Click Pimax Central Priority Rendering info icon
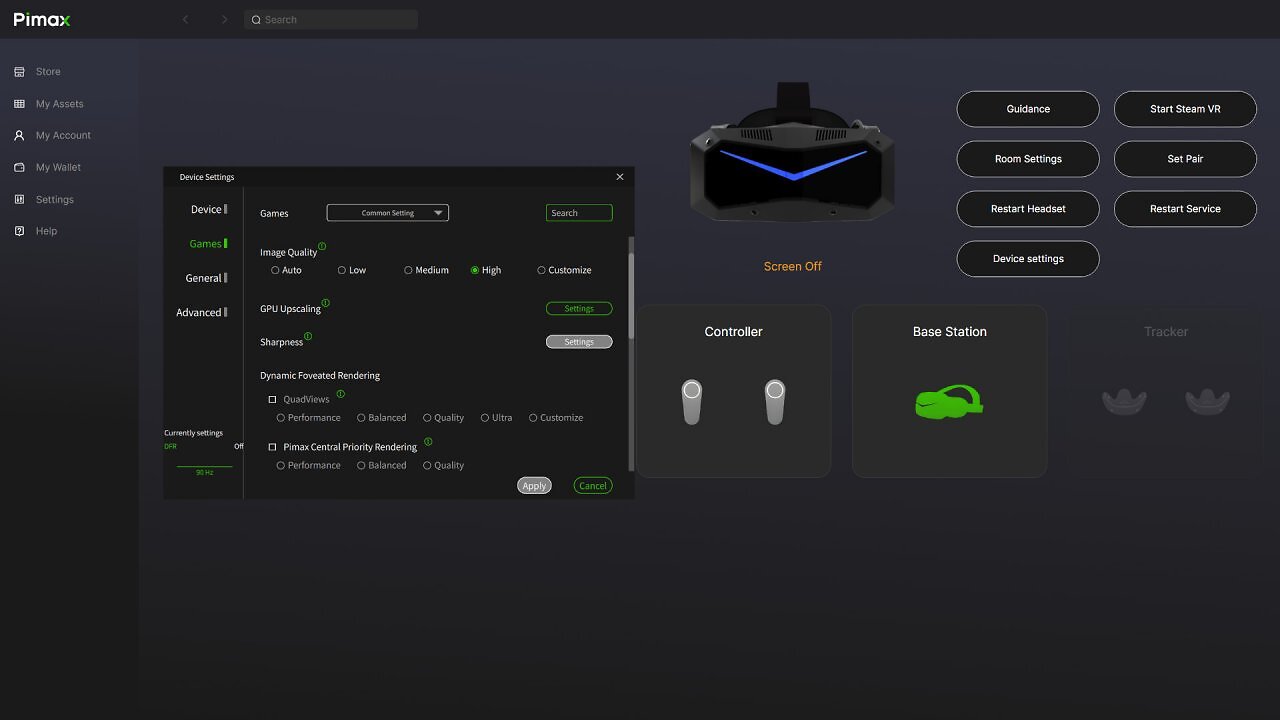 [428, 441]
